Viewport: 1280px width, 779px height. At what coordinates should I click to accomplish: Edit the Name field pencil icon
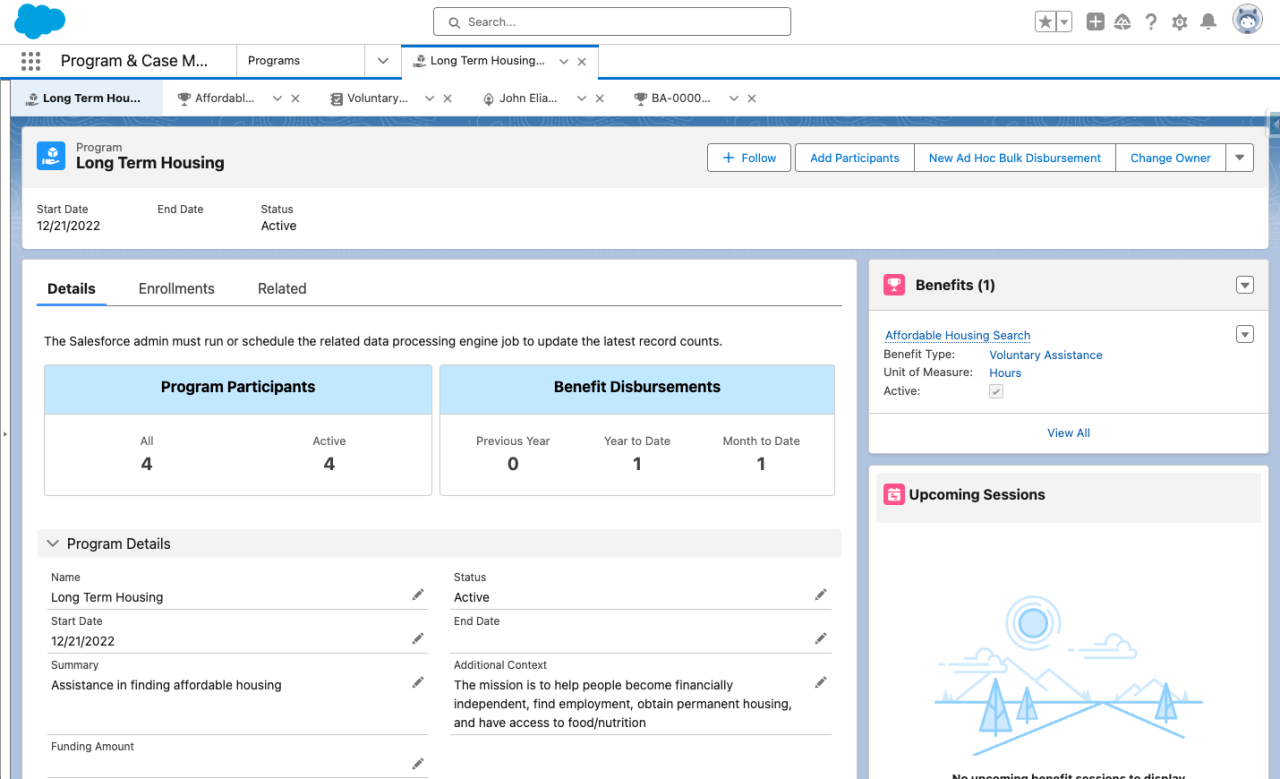pos(418,595)
